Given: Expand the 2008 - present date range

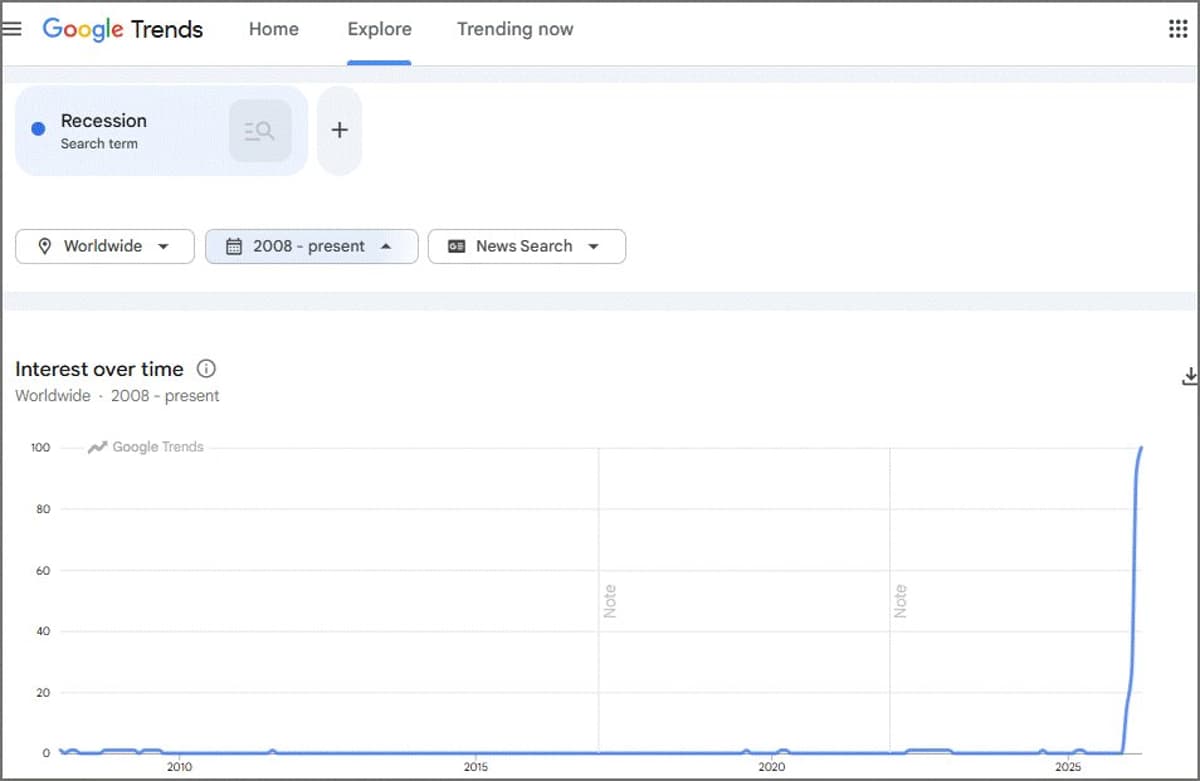Looking at the screenshot, I should (x=311, y=246).
